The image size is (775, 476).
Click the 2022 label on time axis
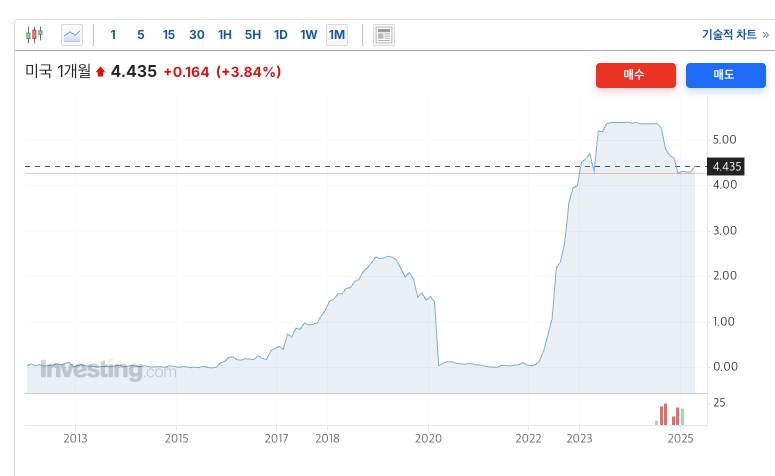[x=528, y=438]
